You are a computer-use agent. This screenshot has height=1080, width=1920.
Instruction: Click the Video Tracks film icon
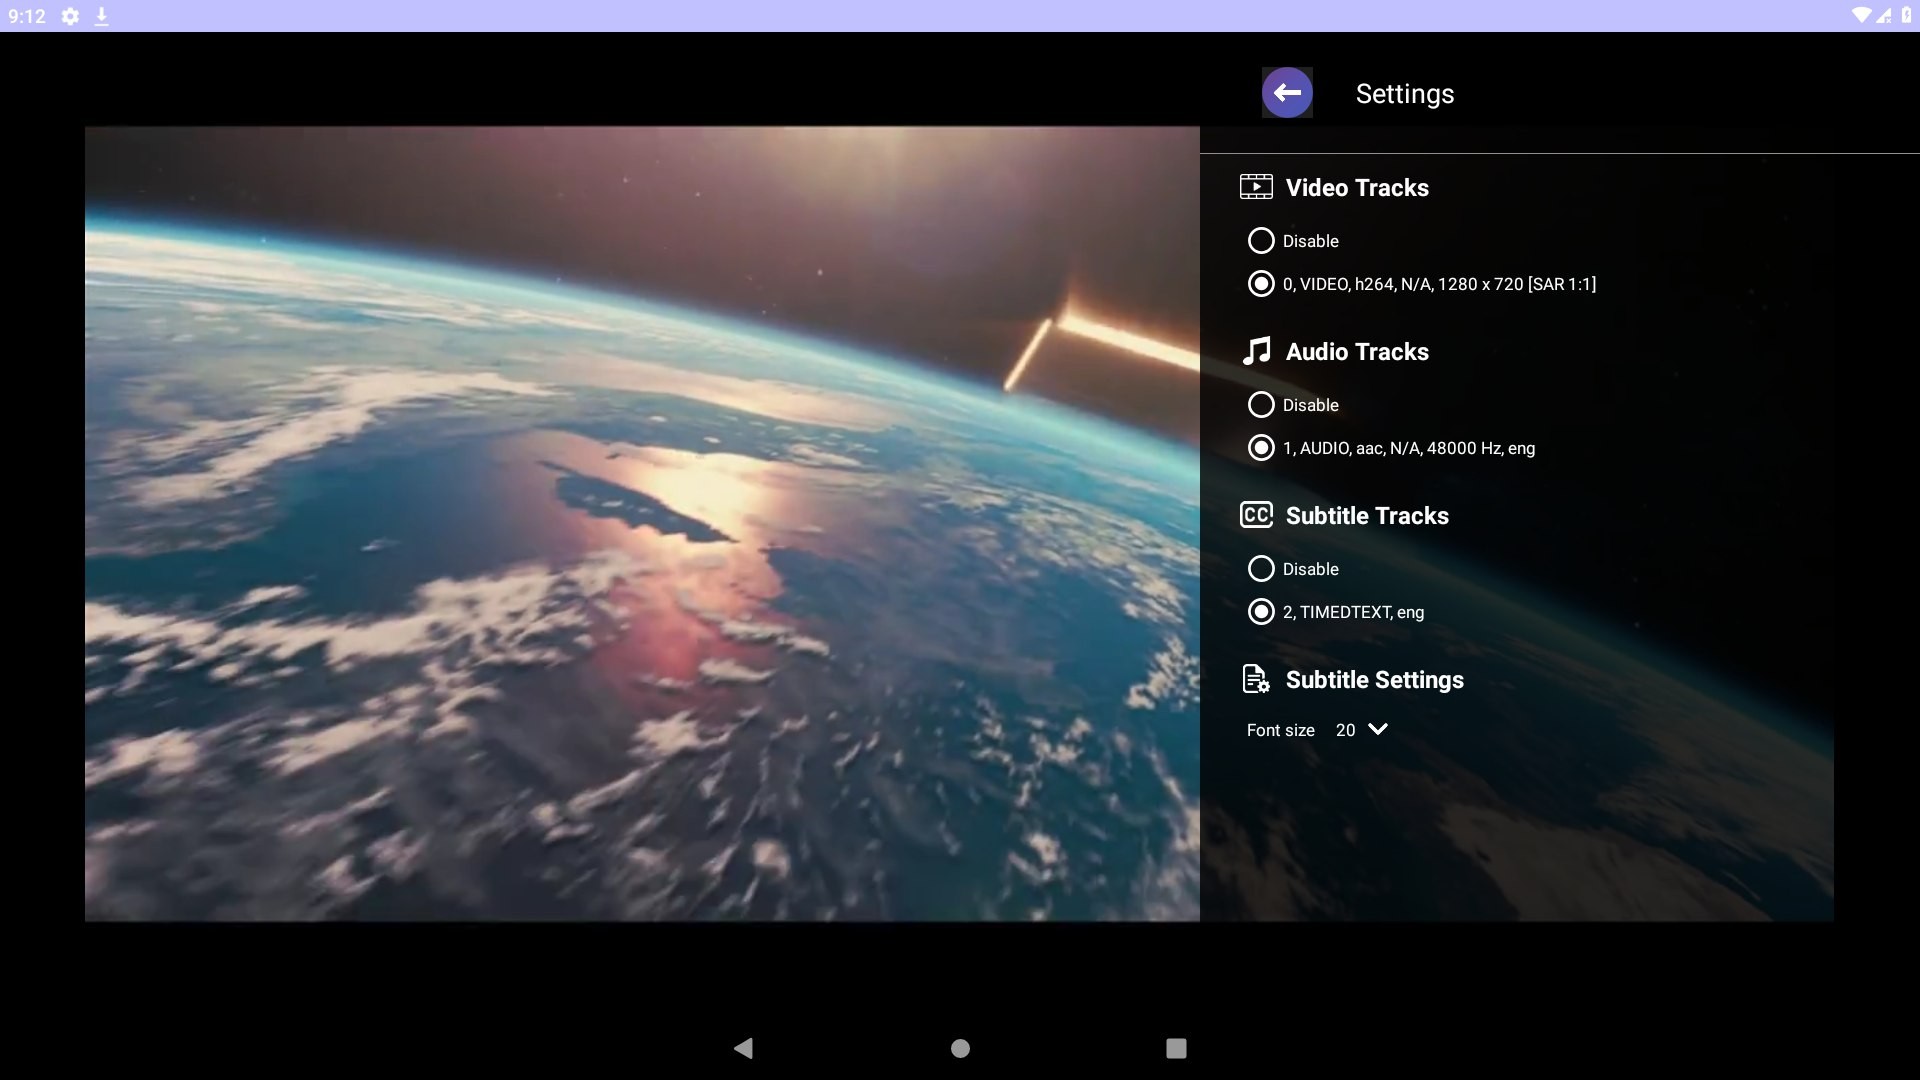[1256, 187]
